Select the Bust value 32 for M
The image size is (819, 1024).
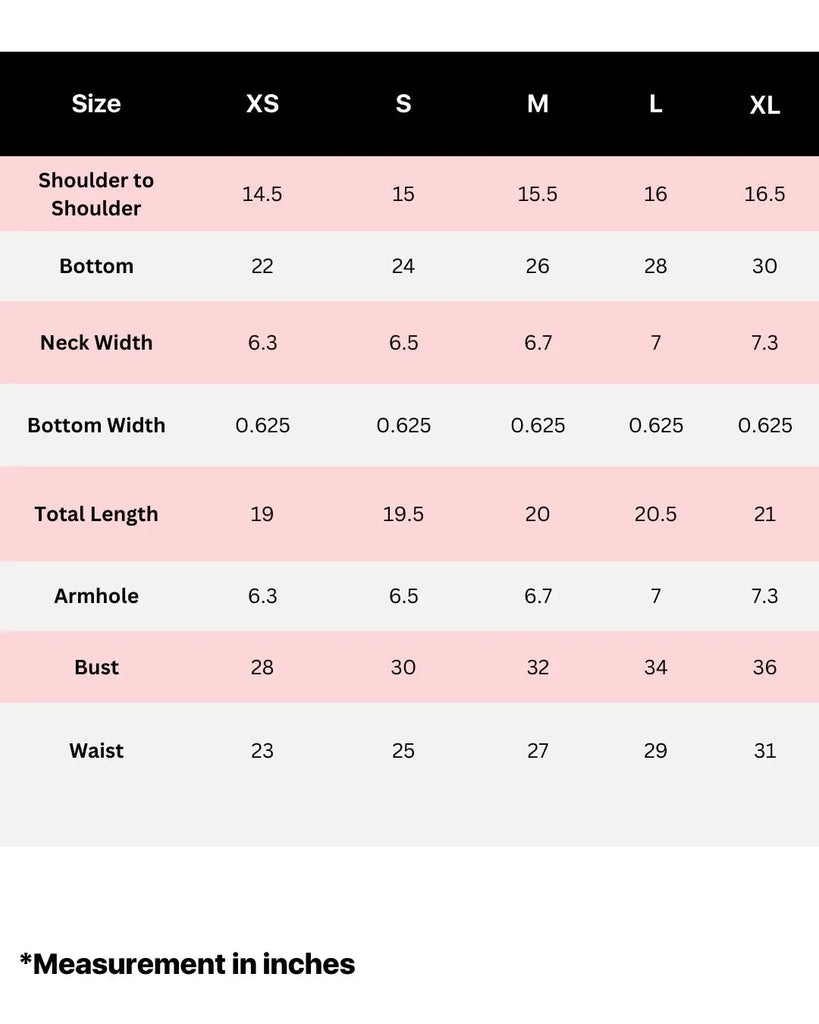coord(537,667)
